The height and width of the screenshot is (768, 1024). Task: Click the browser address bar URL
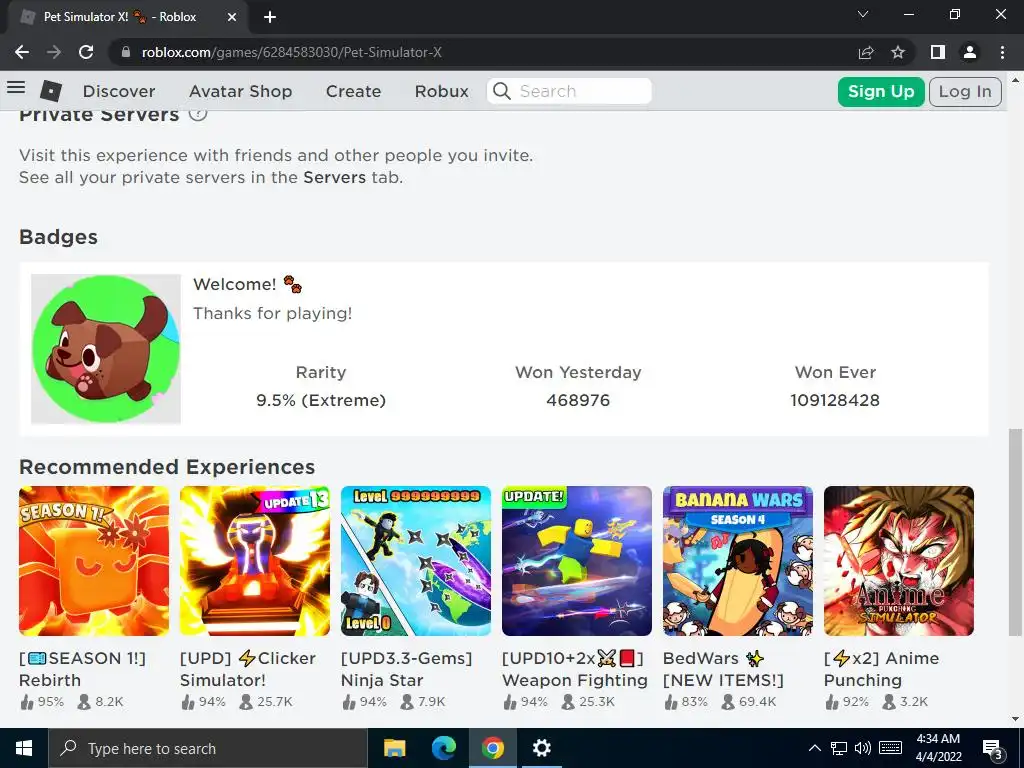(x=291, y=52)
